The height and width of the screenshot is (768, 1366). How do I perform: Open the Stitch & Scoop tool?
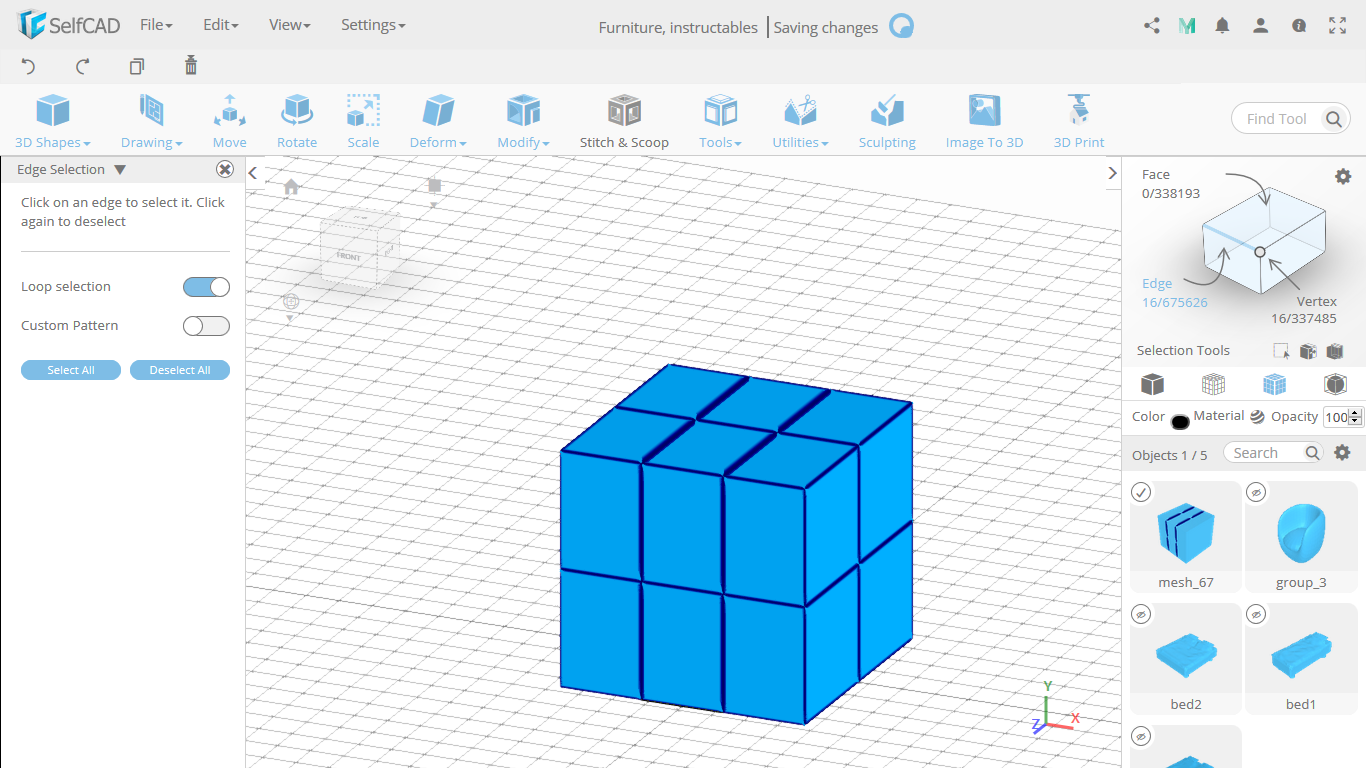624,122
